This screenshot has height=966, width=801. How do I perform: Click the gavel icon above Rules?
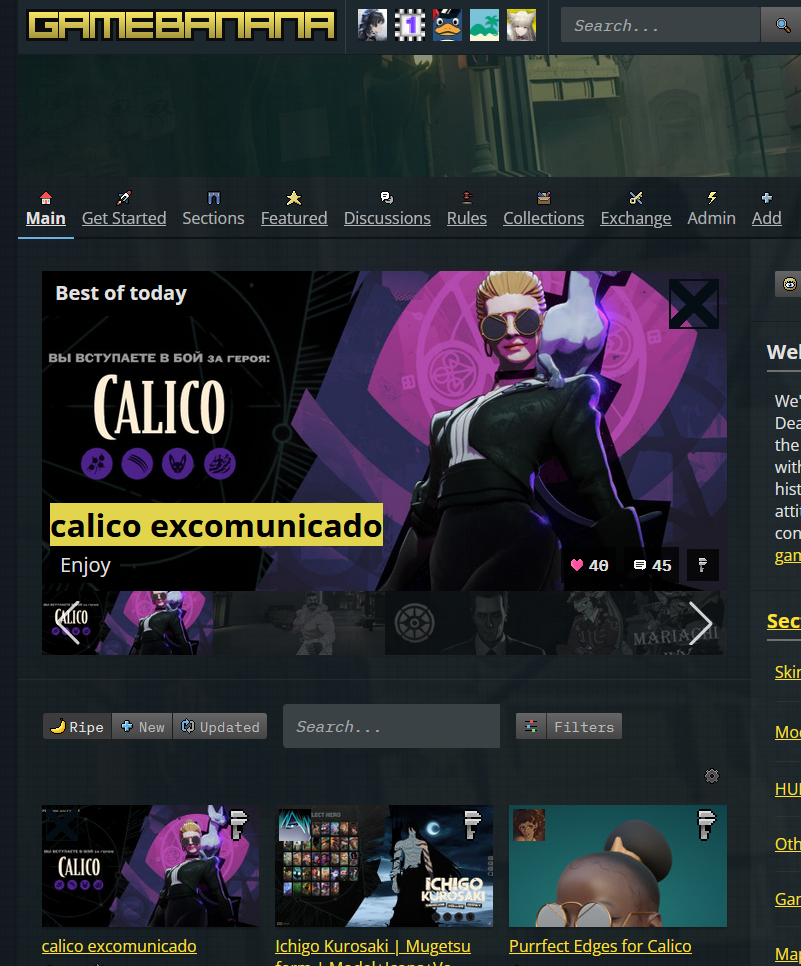coord(467,198)
